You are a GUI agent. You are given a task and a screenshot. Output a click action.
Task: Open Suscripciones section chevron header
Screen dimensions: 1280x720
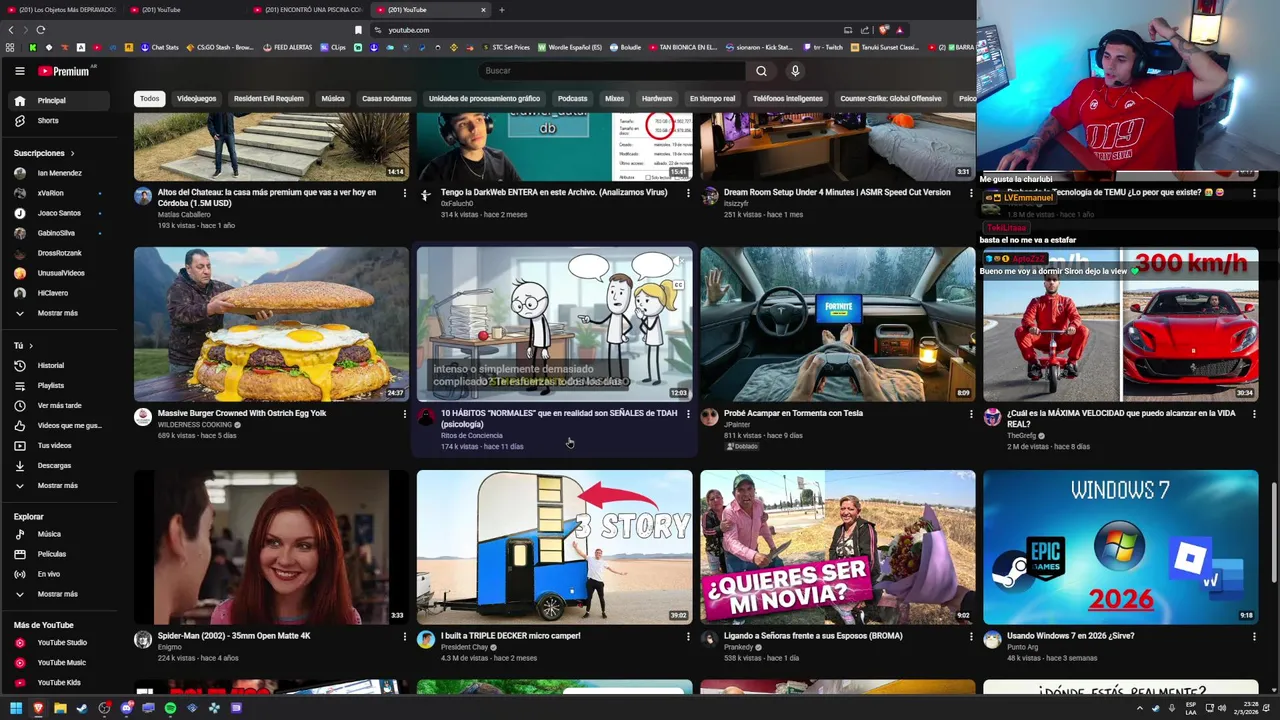coord(44,153)
